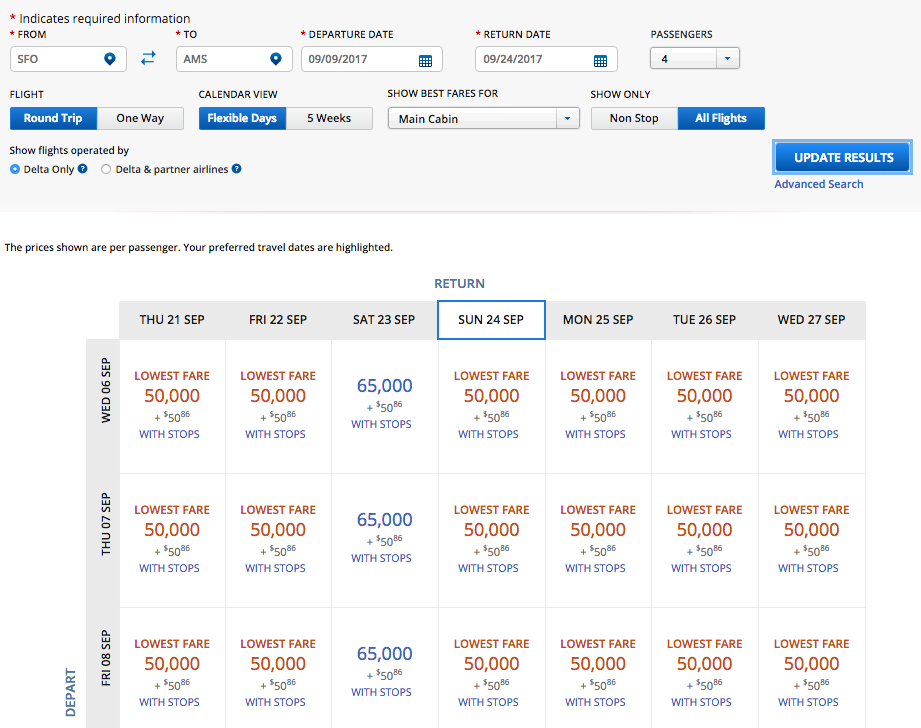Open the departure date calendar icon
The image size is (921, 728).
coord(425,60)
